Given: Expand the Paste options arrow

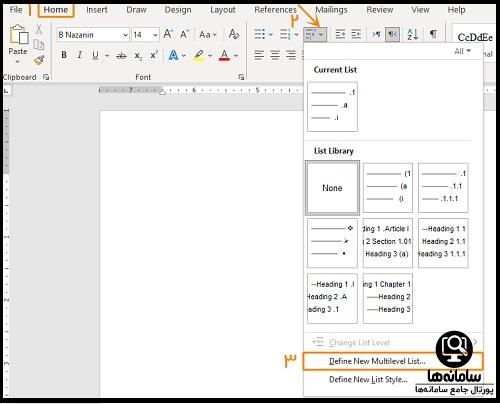Looking at the screenshot, I should [18, 61].
